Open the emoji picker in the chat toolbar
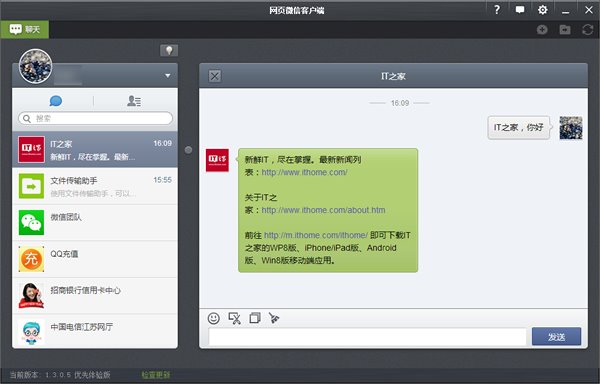 click(214, 318)
